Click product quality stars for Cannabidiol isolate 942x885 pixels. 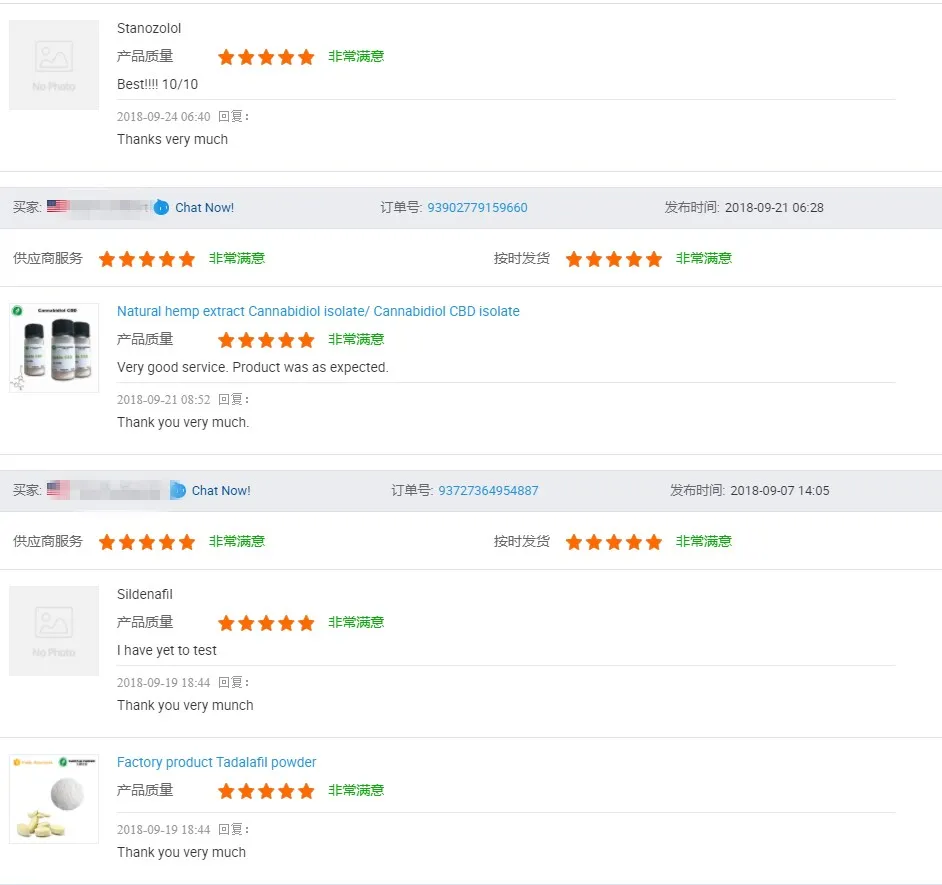click(x=266, y=340)
